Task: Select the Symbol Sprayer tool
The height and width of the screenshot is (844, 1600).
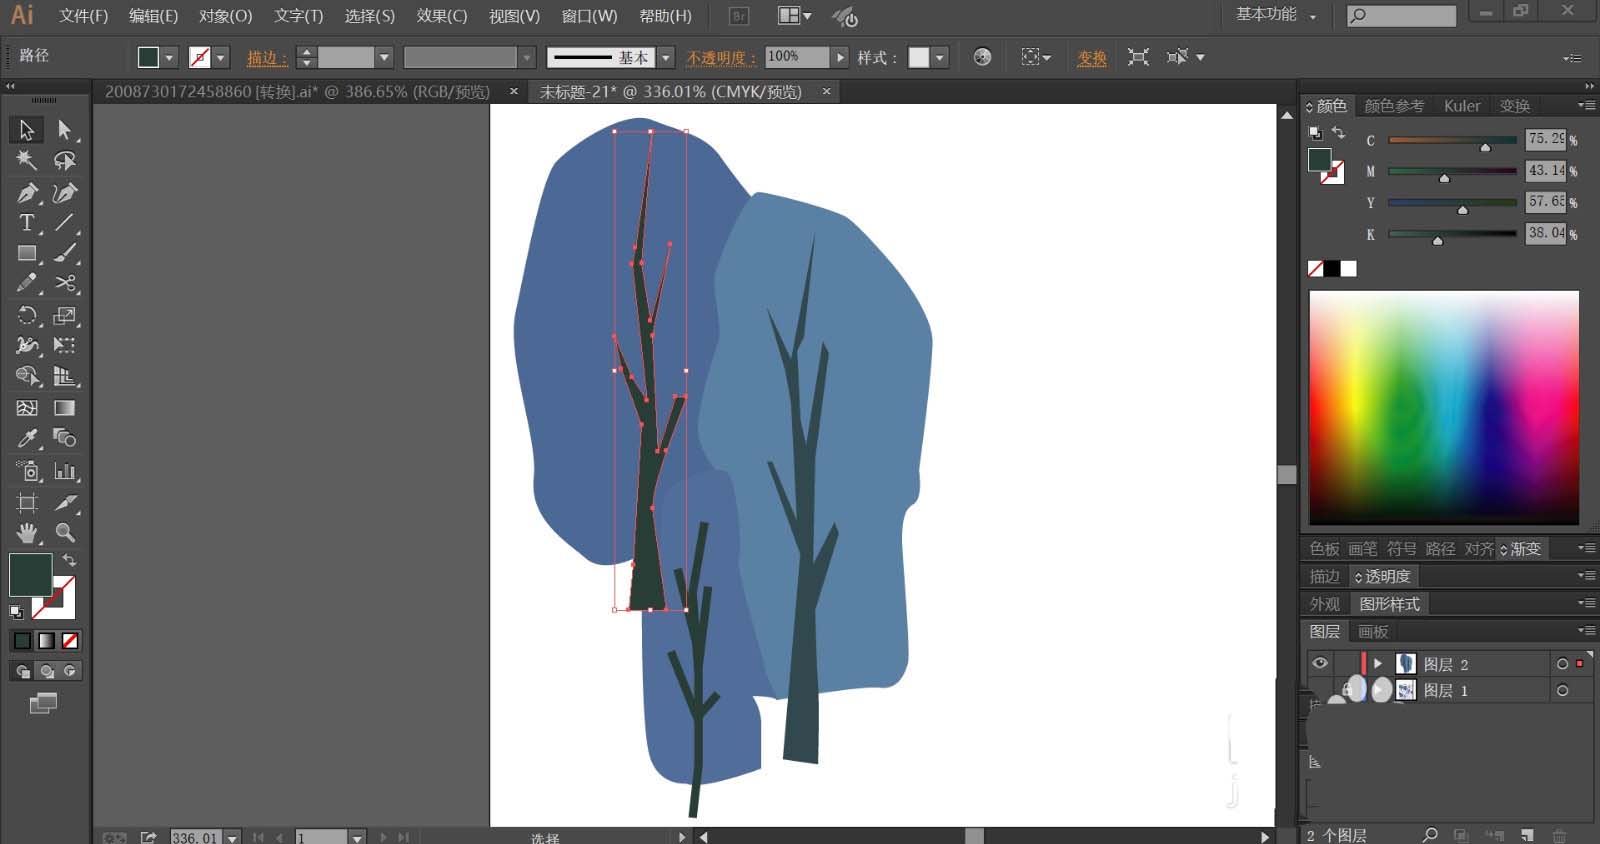Action: pyautogui.click(x=27, y=470)
